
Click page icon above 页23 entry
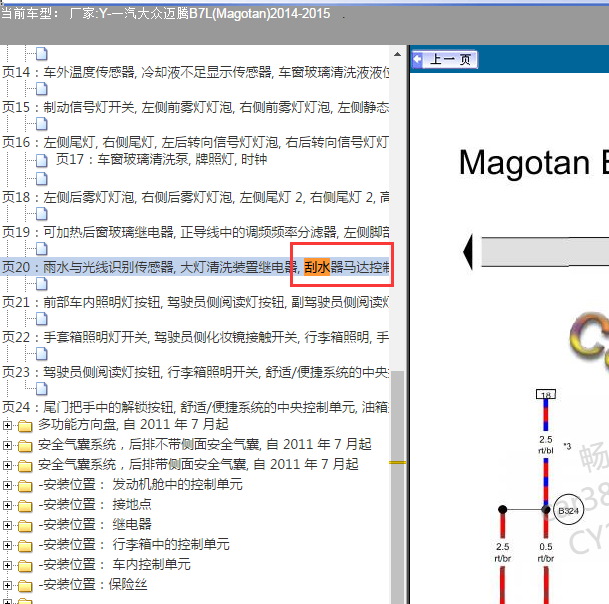point(42,354)
